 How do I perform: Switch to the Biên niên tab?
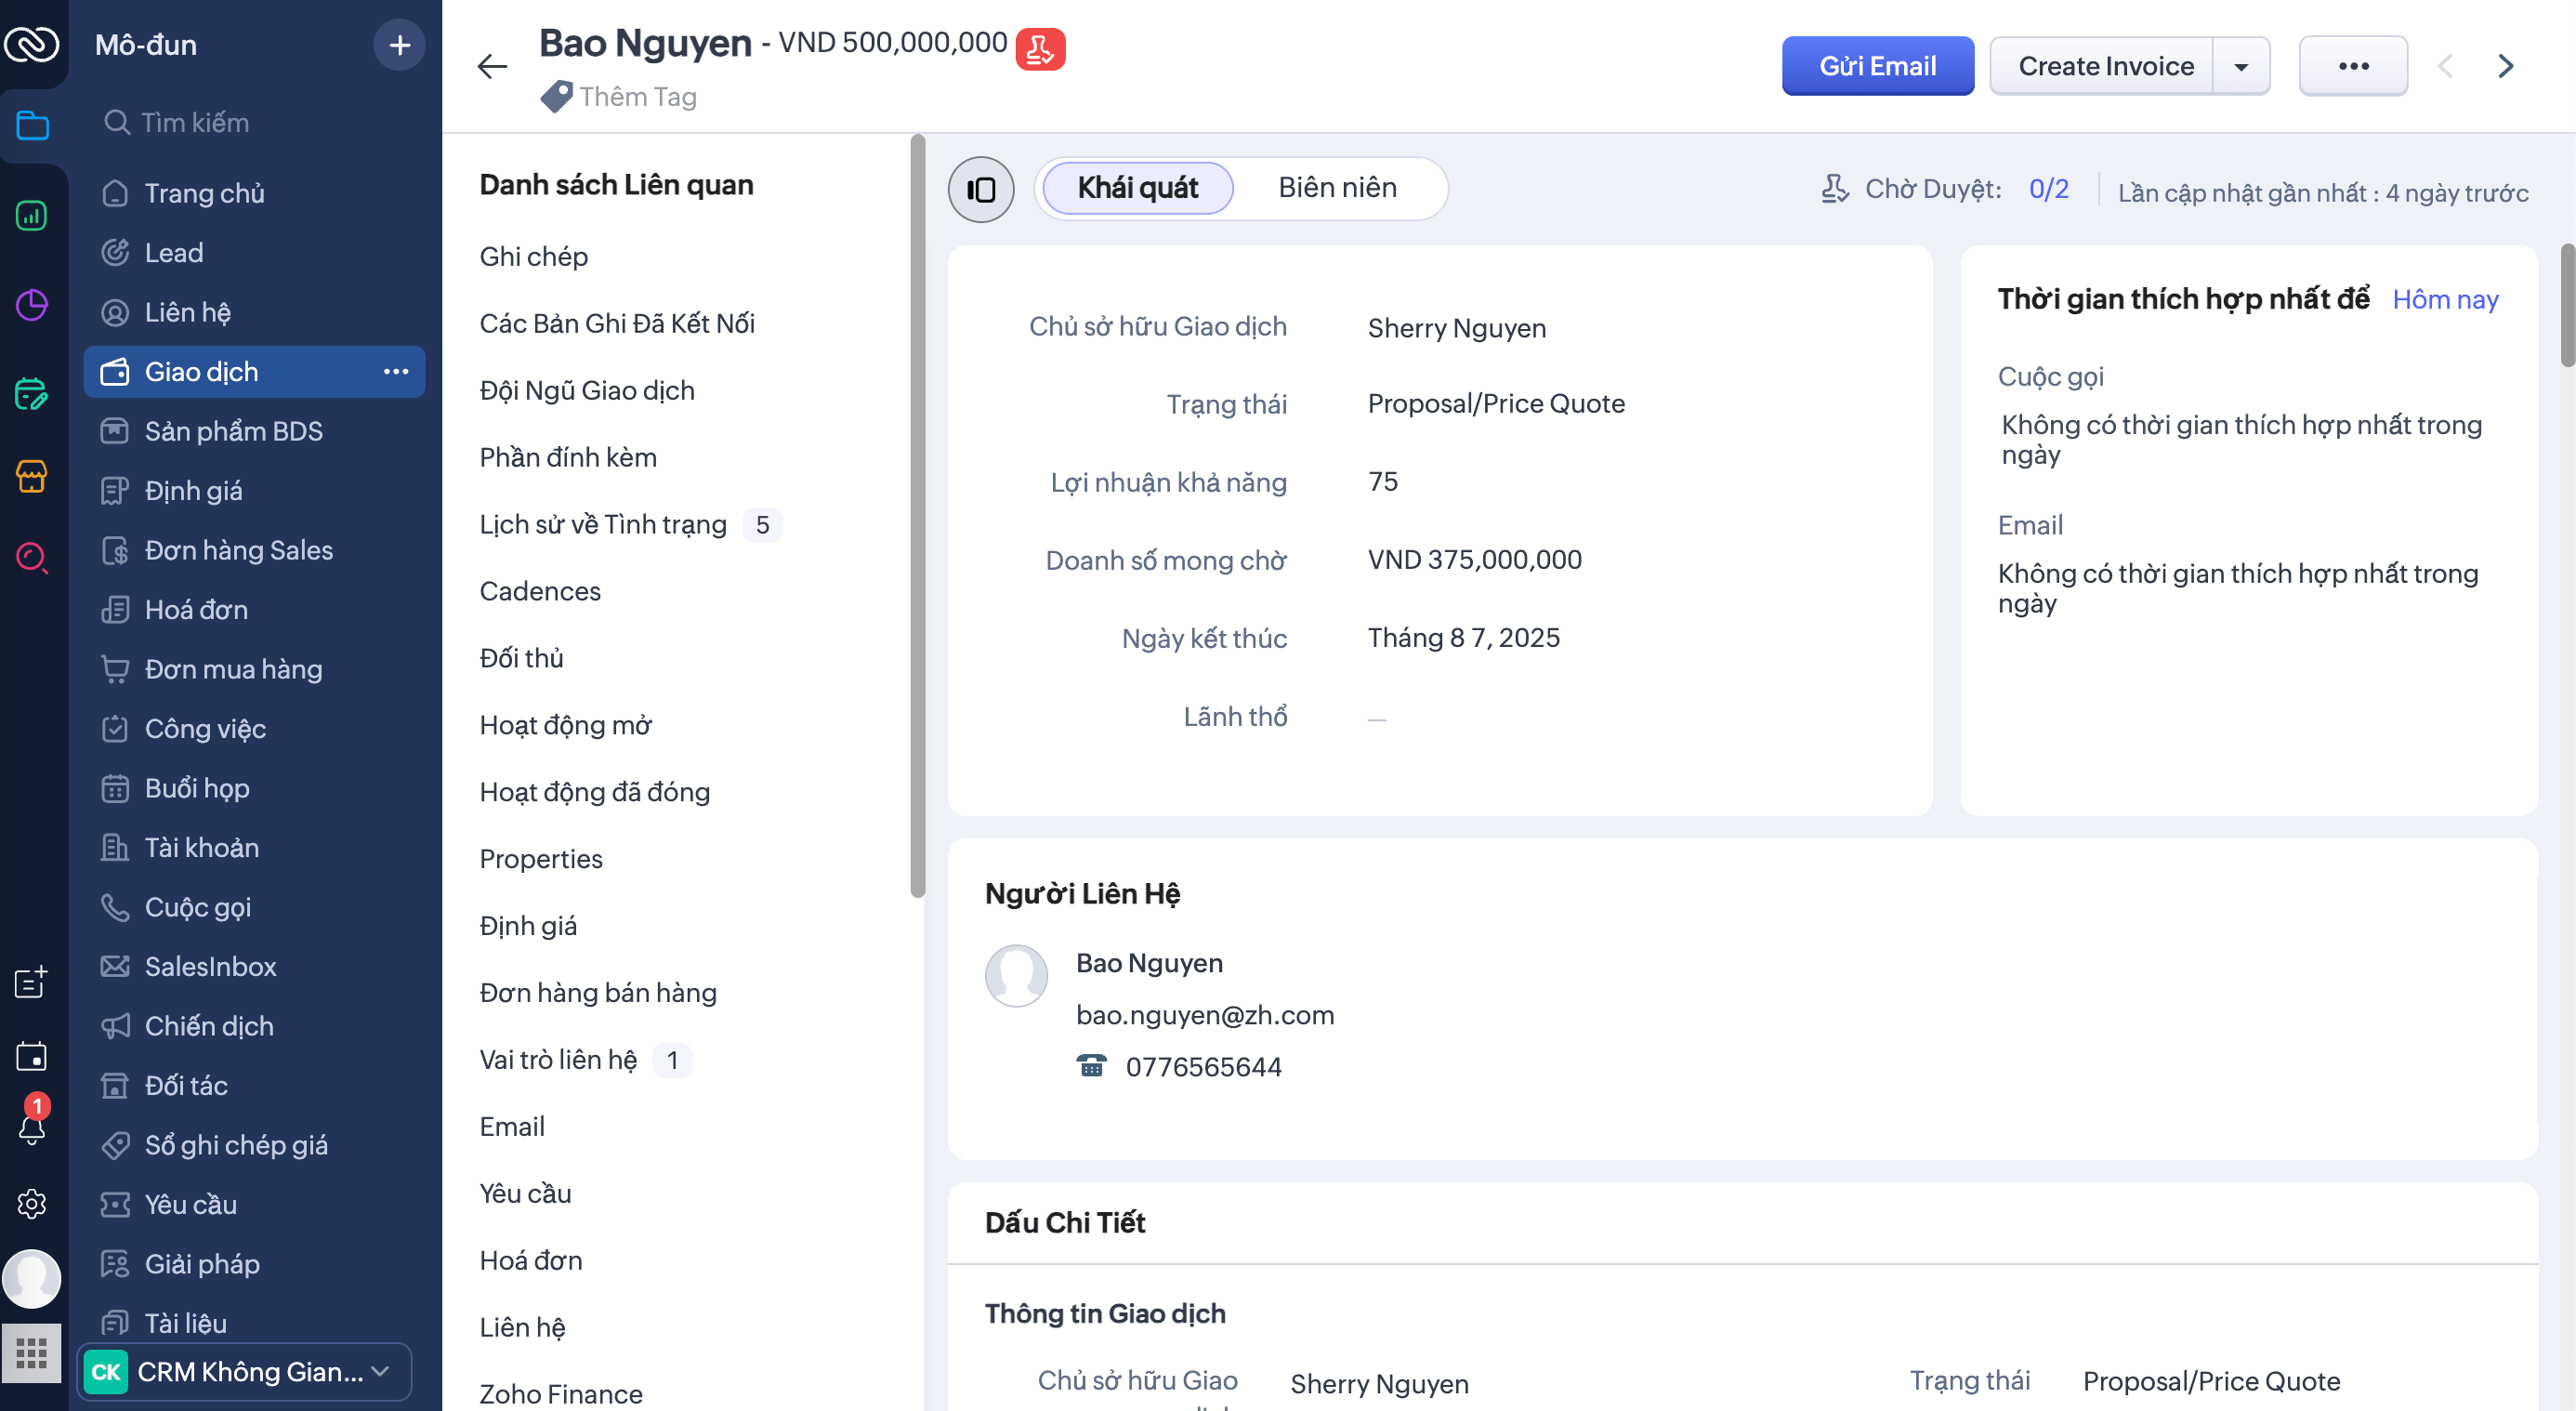coord(1337,188)
